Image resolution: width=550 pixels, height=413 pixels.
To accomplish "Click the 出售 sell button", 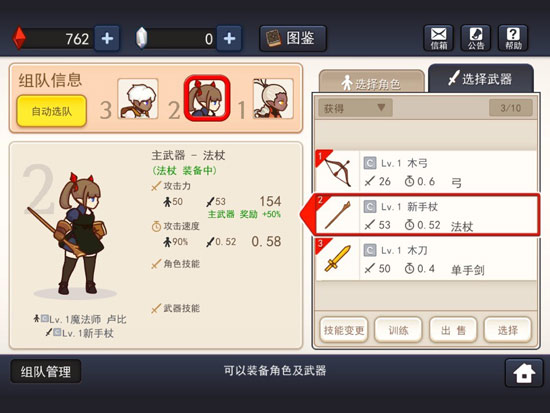I will (x=453, y=330).
